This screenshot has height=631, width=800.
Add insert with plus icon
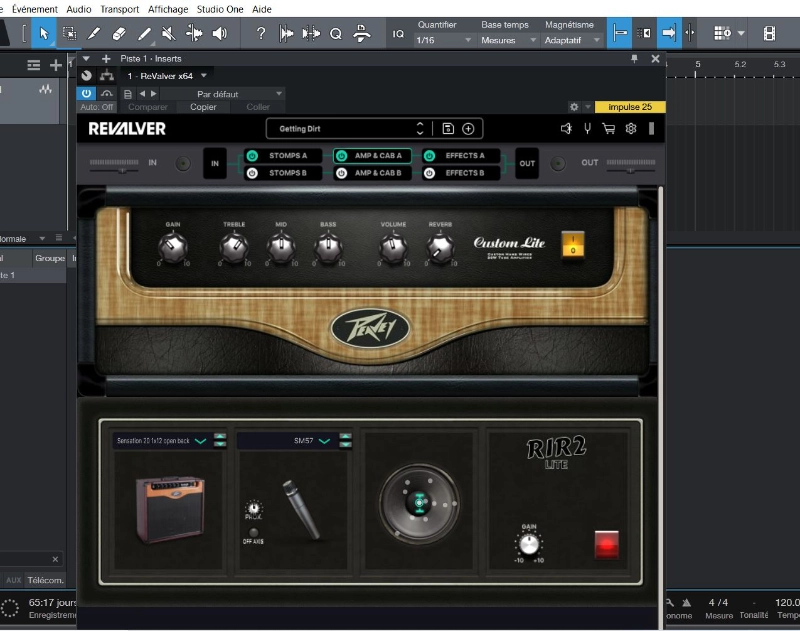106,59
